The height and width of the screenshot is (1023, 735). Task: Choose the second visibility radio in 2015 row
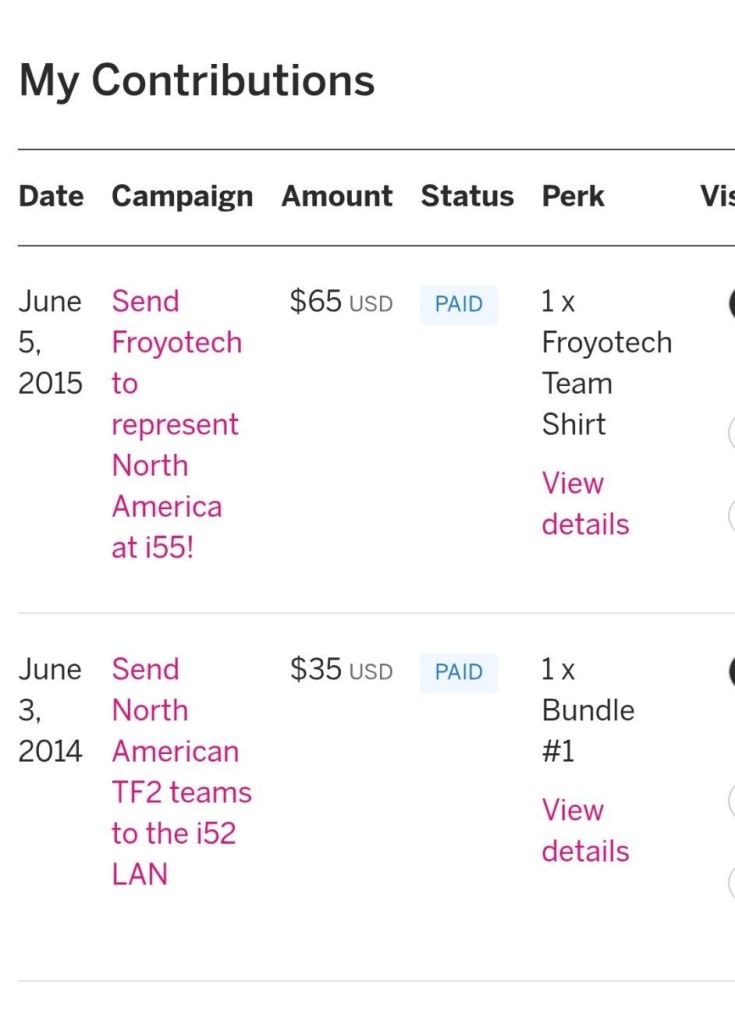click(x=731, y=432)
